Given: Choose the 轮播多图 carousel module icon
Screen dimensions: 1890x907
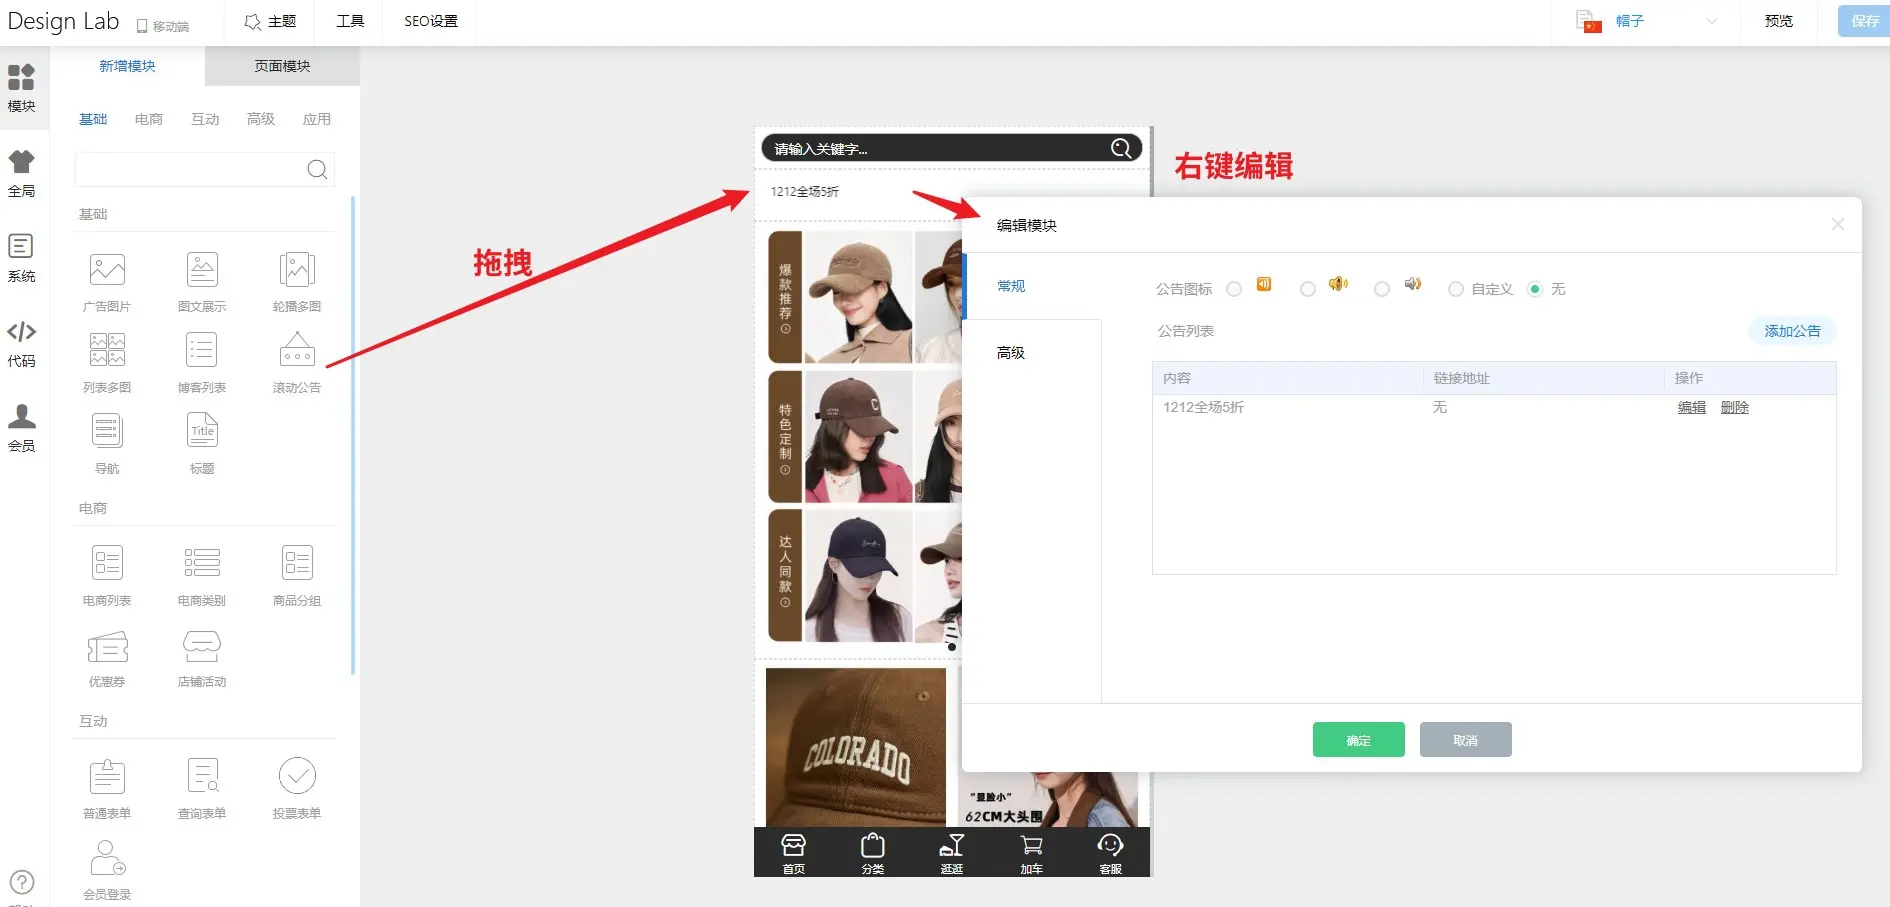Looking at the screenshot, I should (x=297, y=271).
